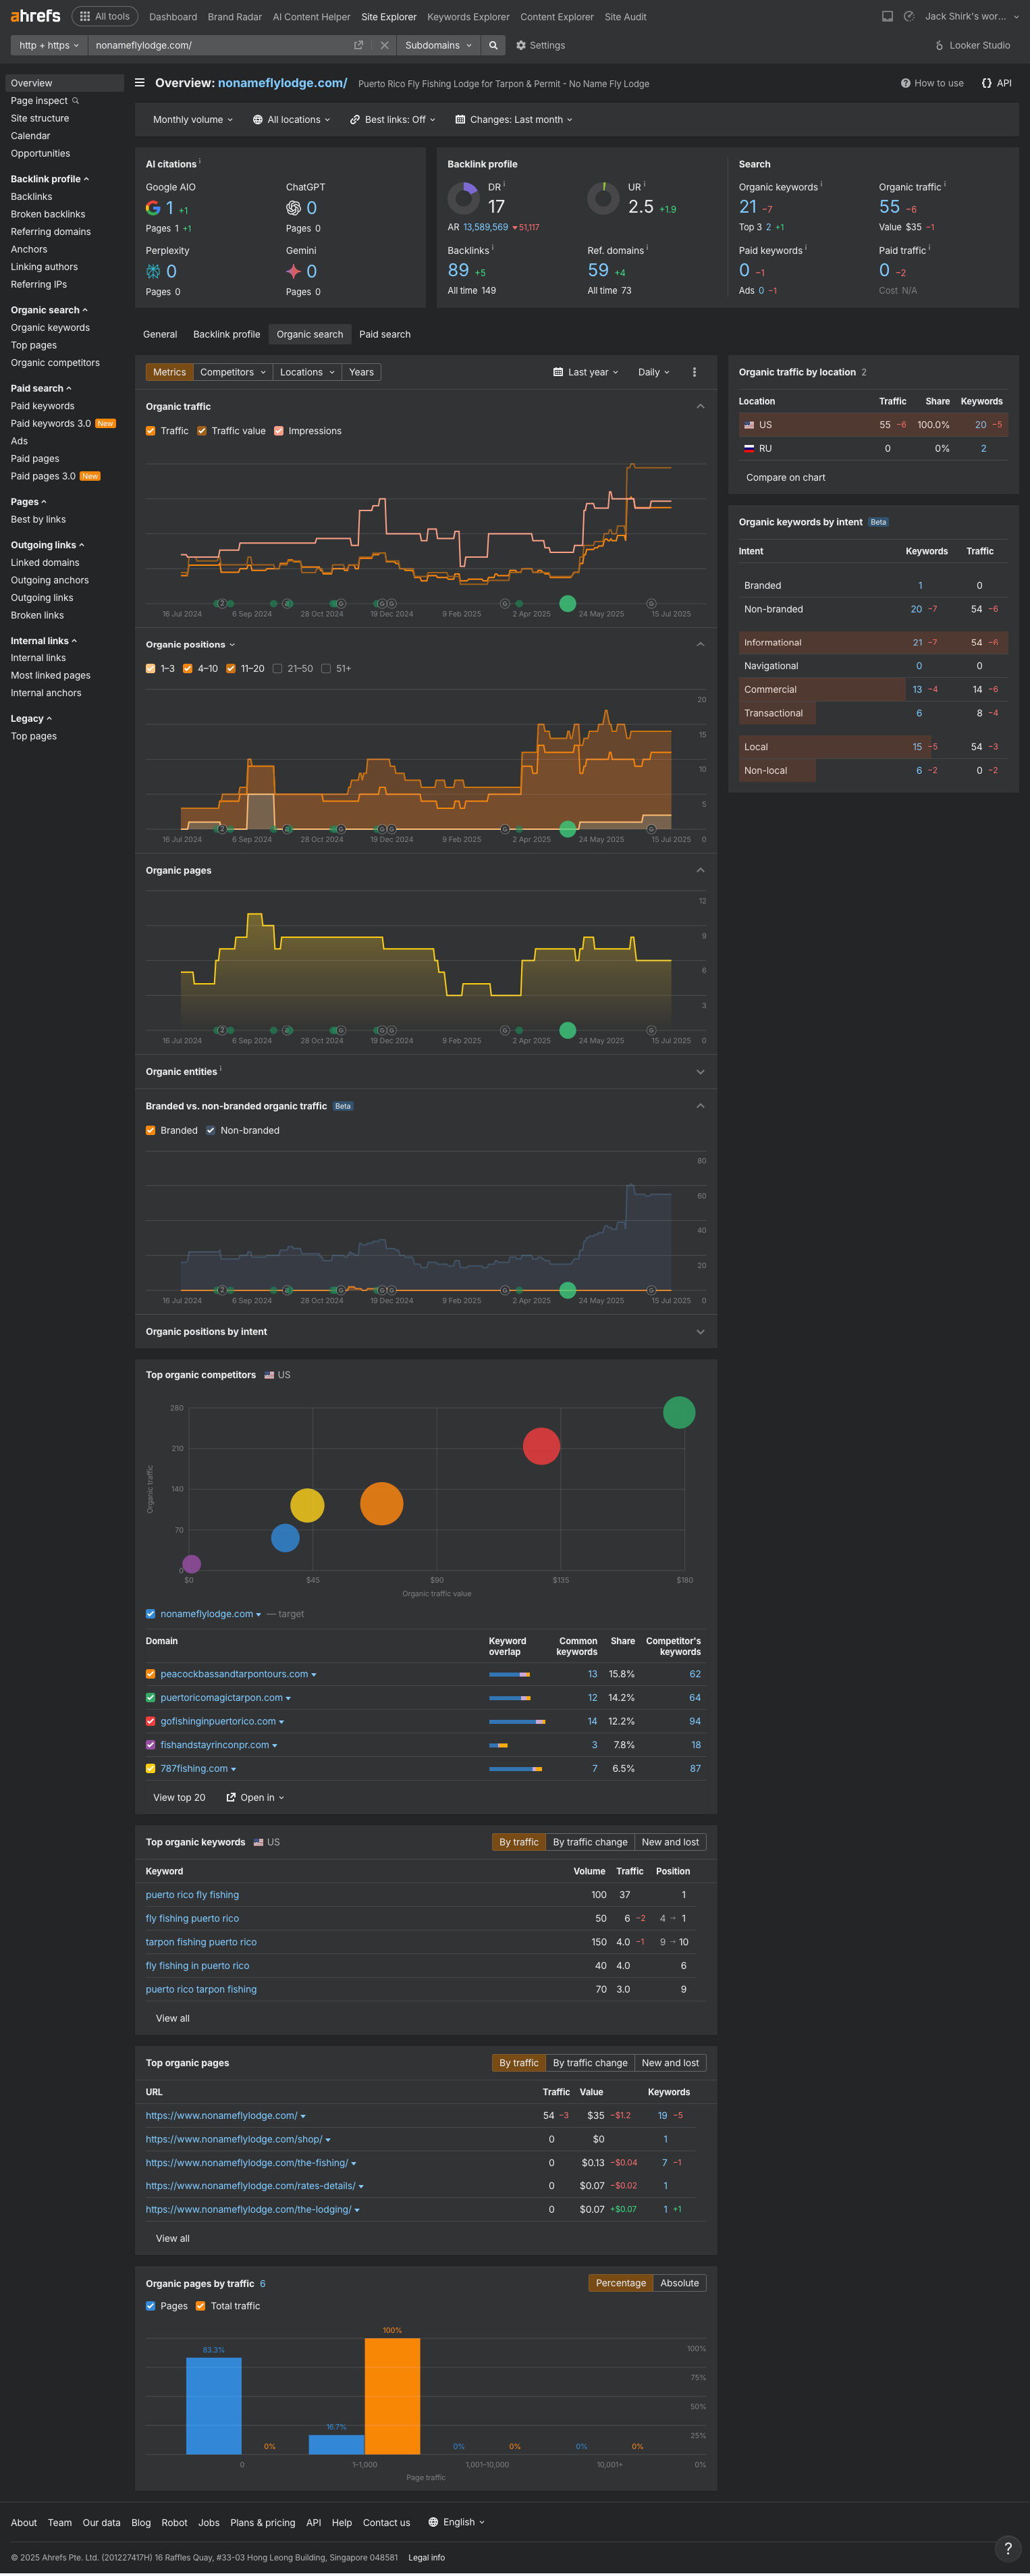Click View top 20 competitors
This screenshot has width=1030, height=2576.
(179, 1797)
